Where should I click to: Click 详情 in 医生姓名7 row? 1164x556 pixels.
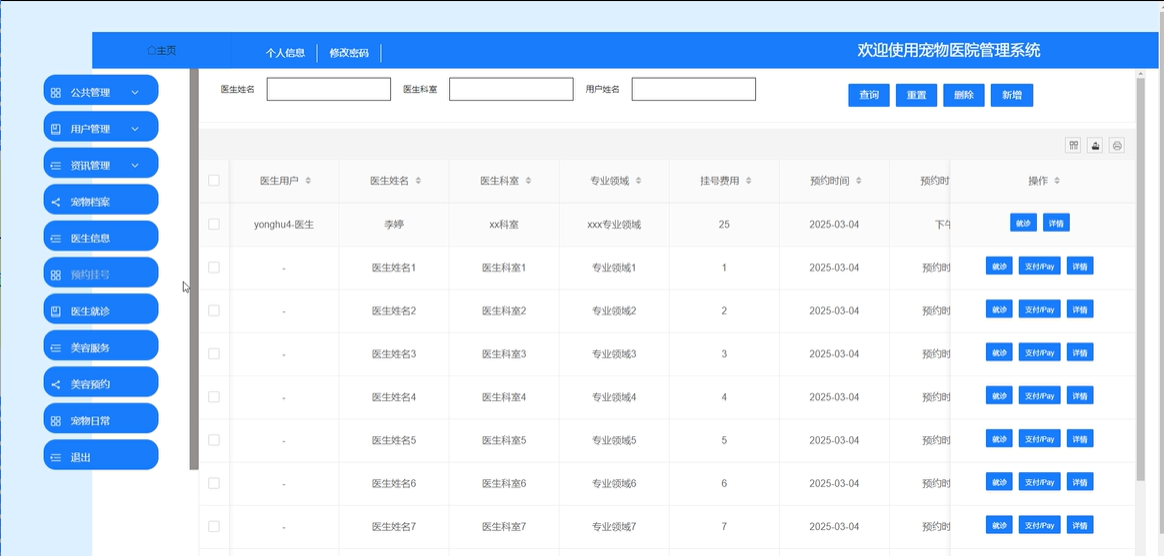(x=1080, y=525)
